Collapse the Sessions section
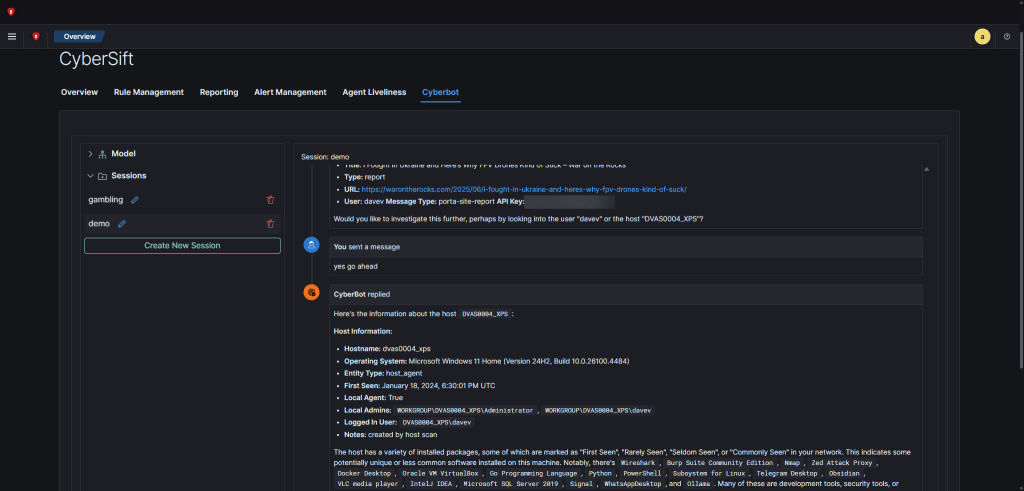The height and width of the screenshot is (491, 1024). click(90, 176)
